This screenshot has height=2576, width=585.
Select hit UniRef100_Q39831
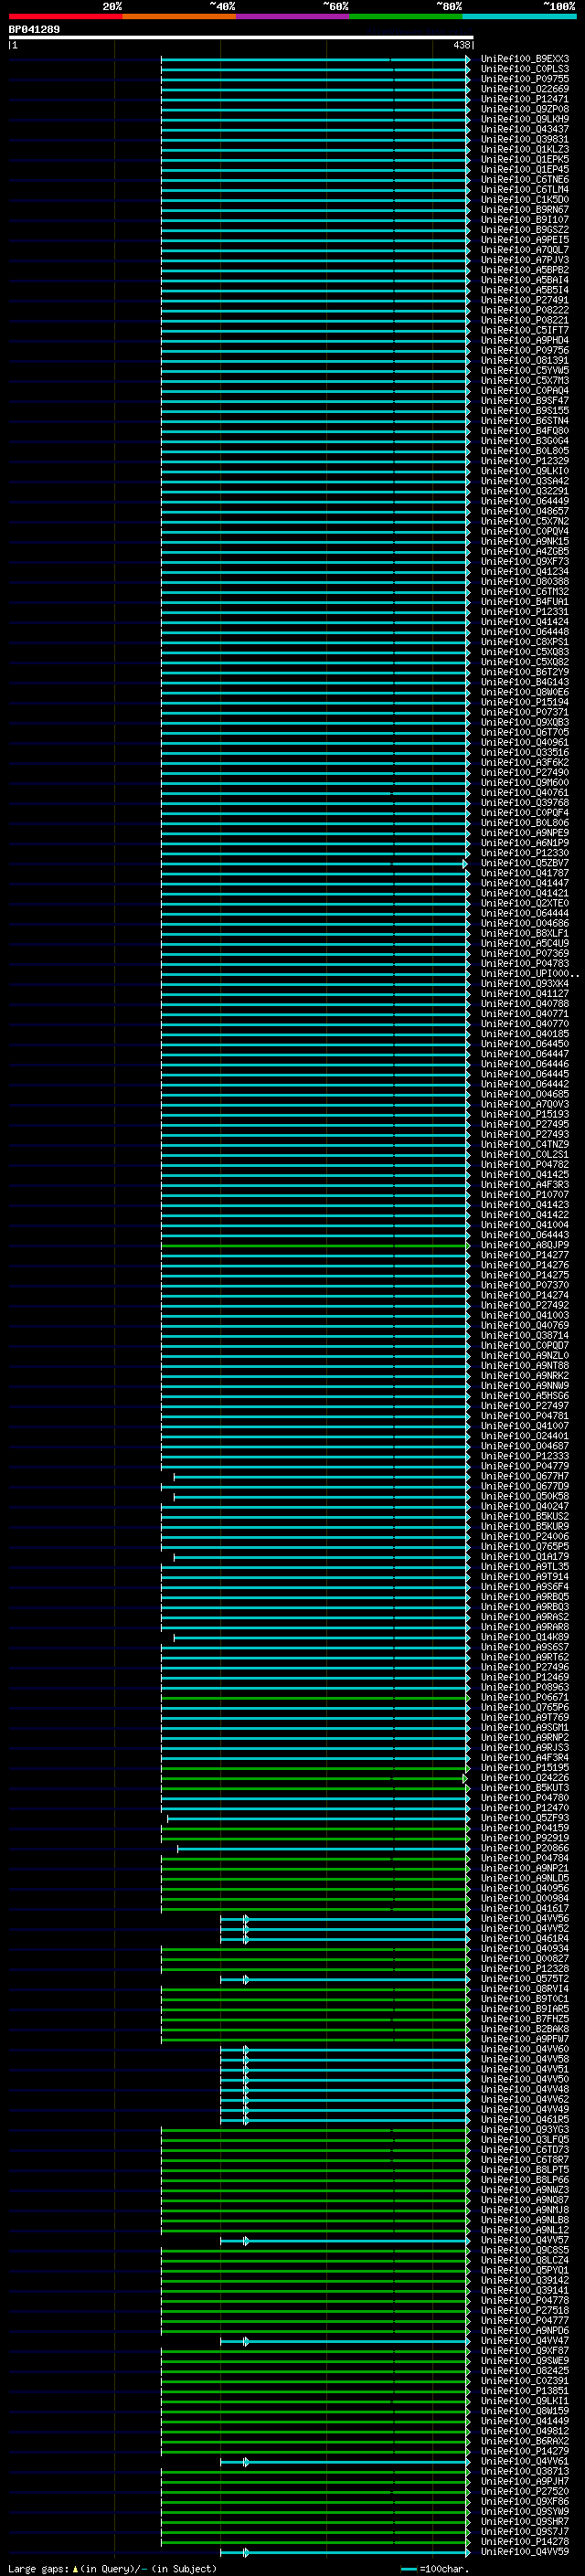525,140
